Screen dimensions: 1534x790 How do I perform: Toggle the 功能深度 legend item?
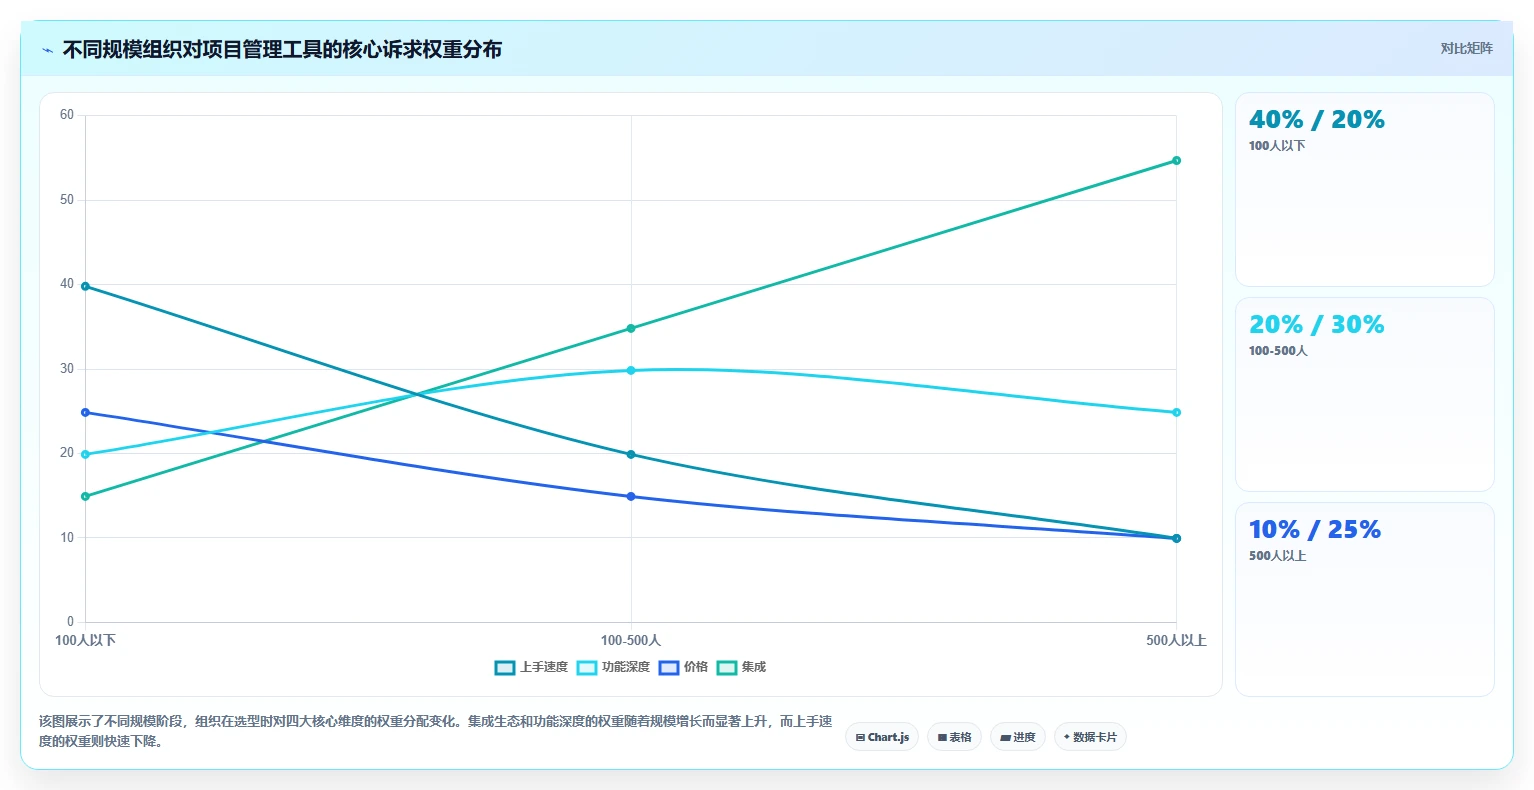(613, 667)
